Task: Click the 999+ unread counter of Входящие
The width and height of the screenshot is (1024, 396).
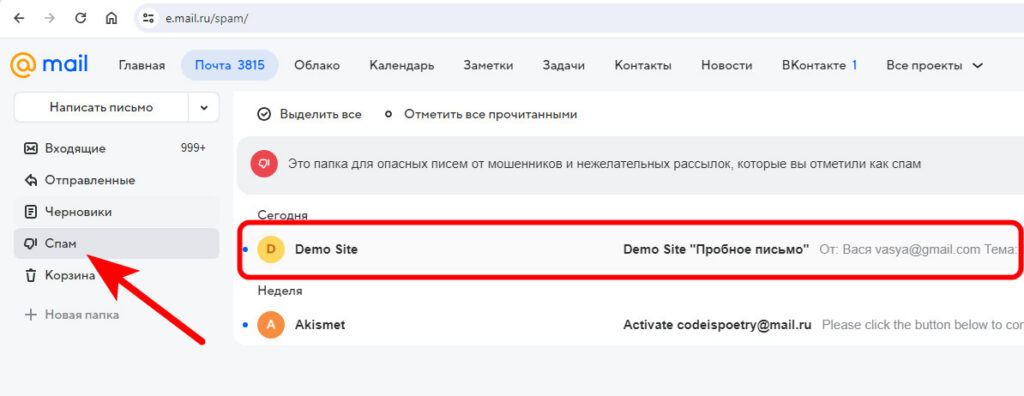Action: [x=193, y=148]
